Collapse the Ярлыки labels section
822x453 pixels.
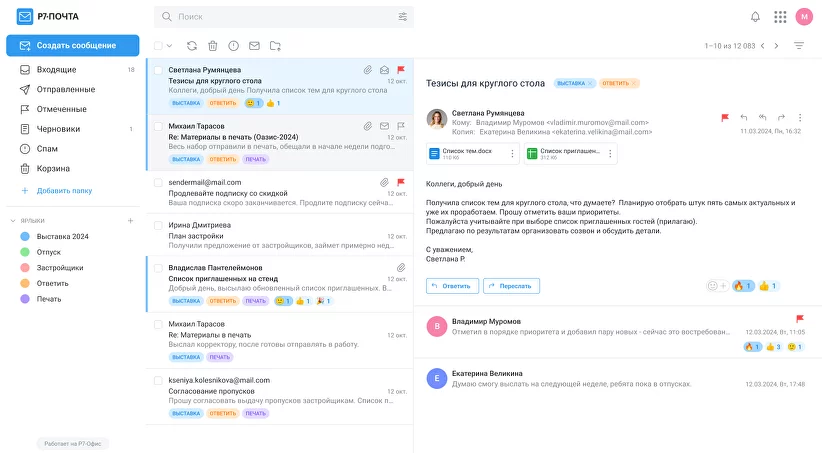13,220
